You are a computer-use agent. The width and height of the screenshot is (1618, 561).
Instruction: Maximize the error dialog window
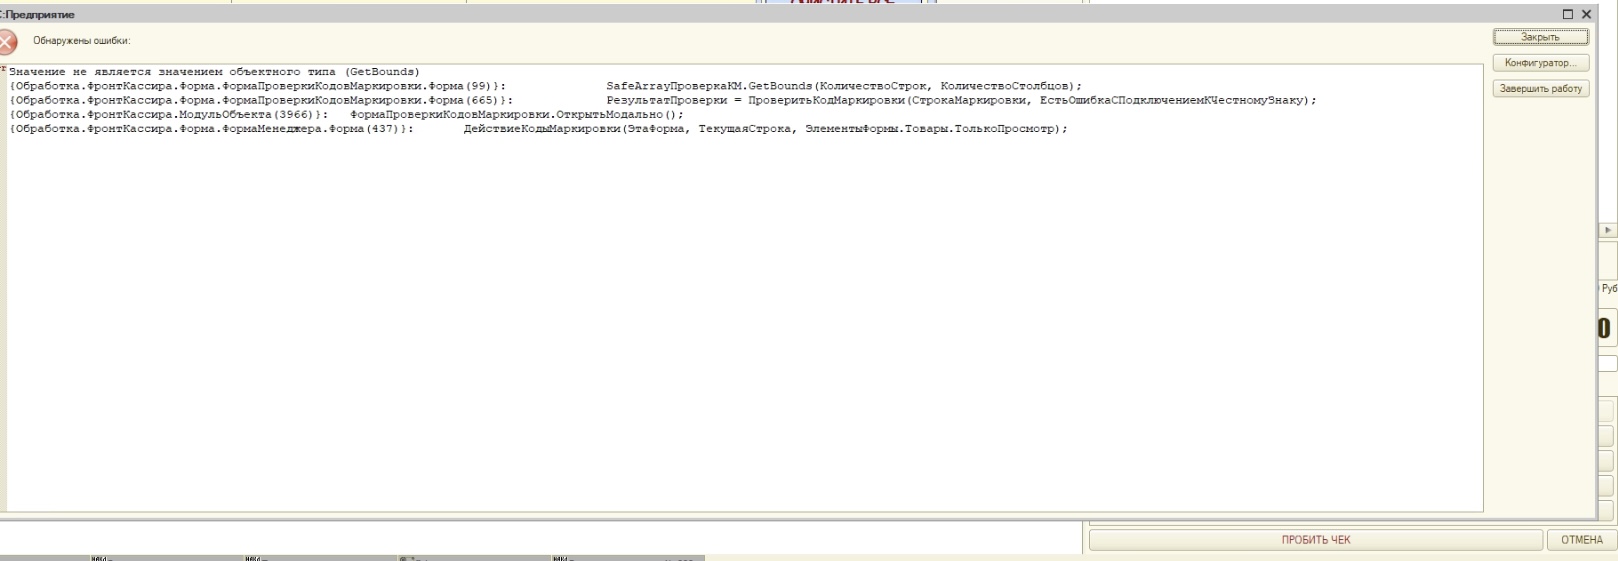coord(1568,14)
